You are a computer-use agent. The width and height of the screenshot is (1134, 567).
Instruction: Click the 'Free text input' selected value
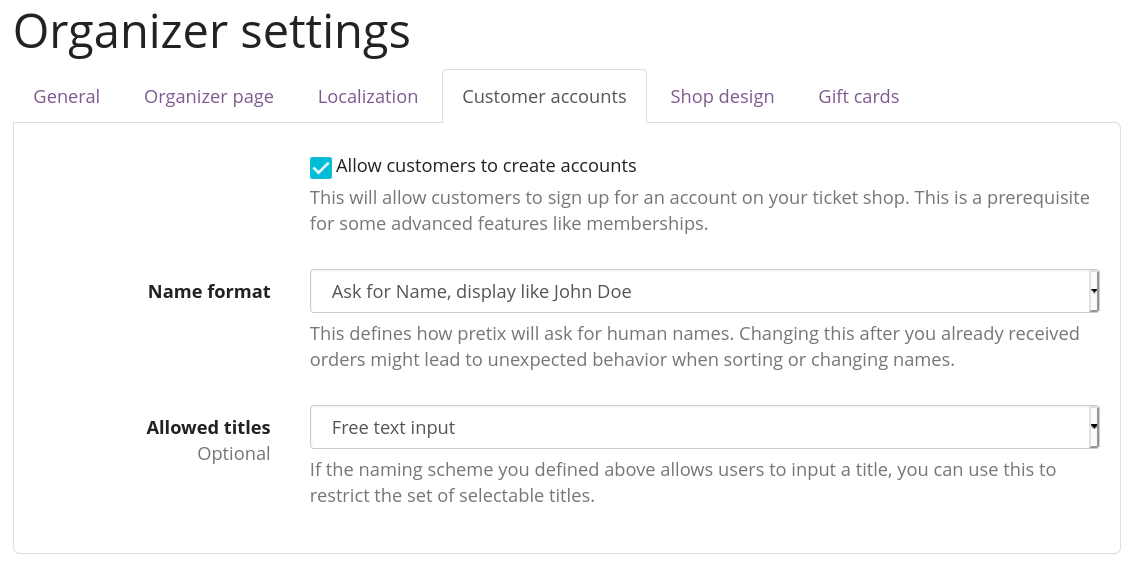click(393, 428)
